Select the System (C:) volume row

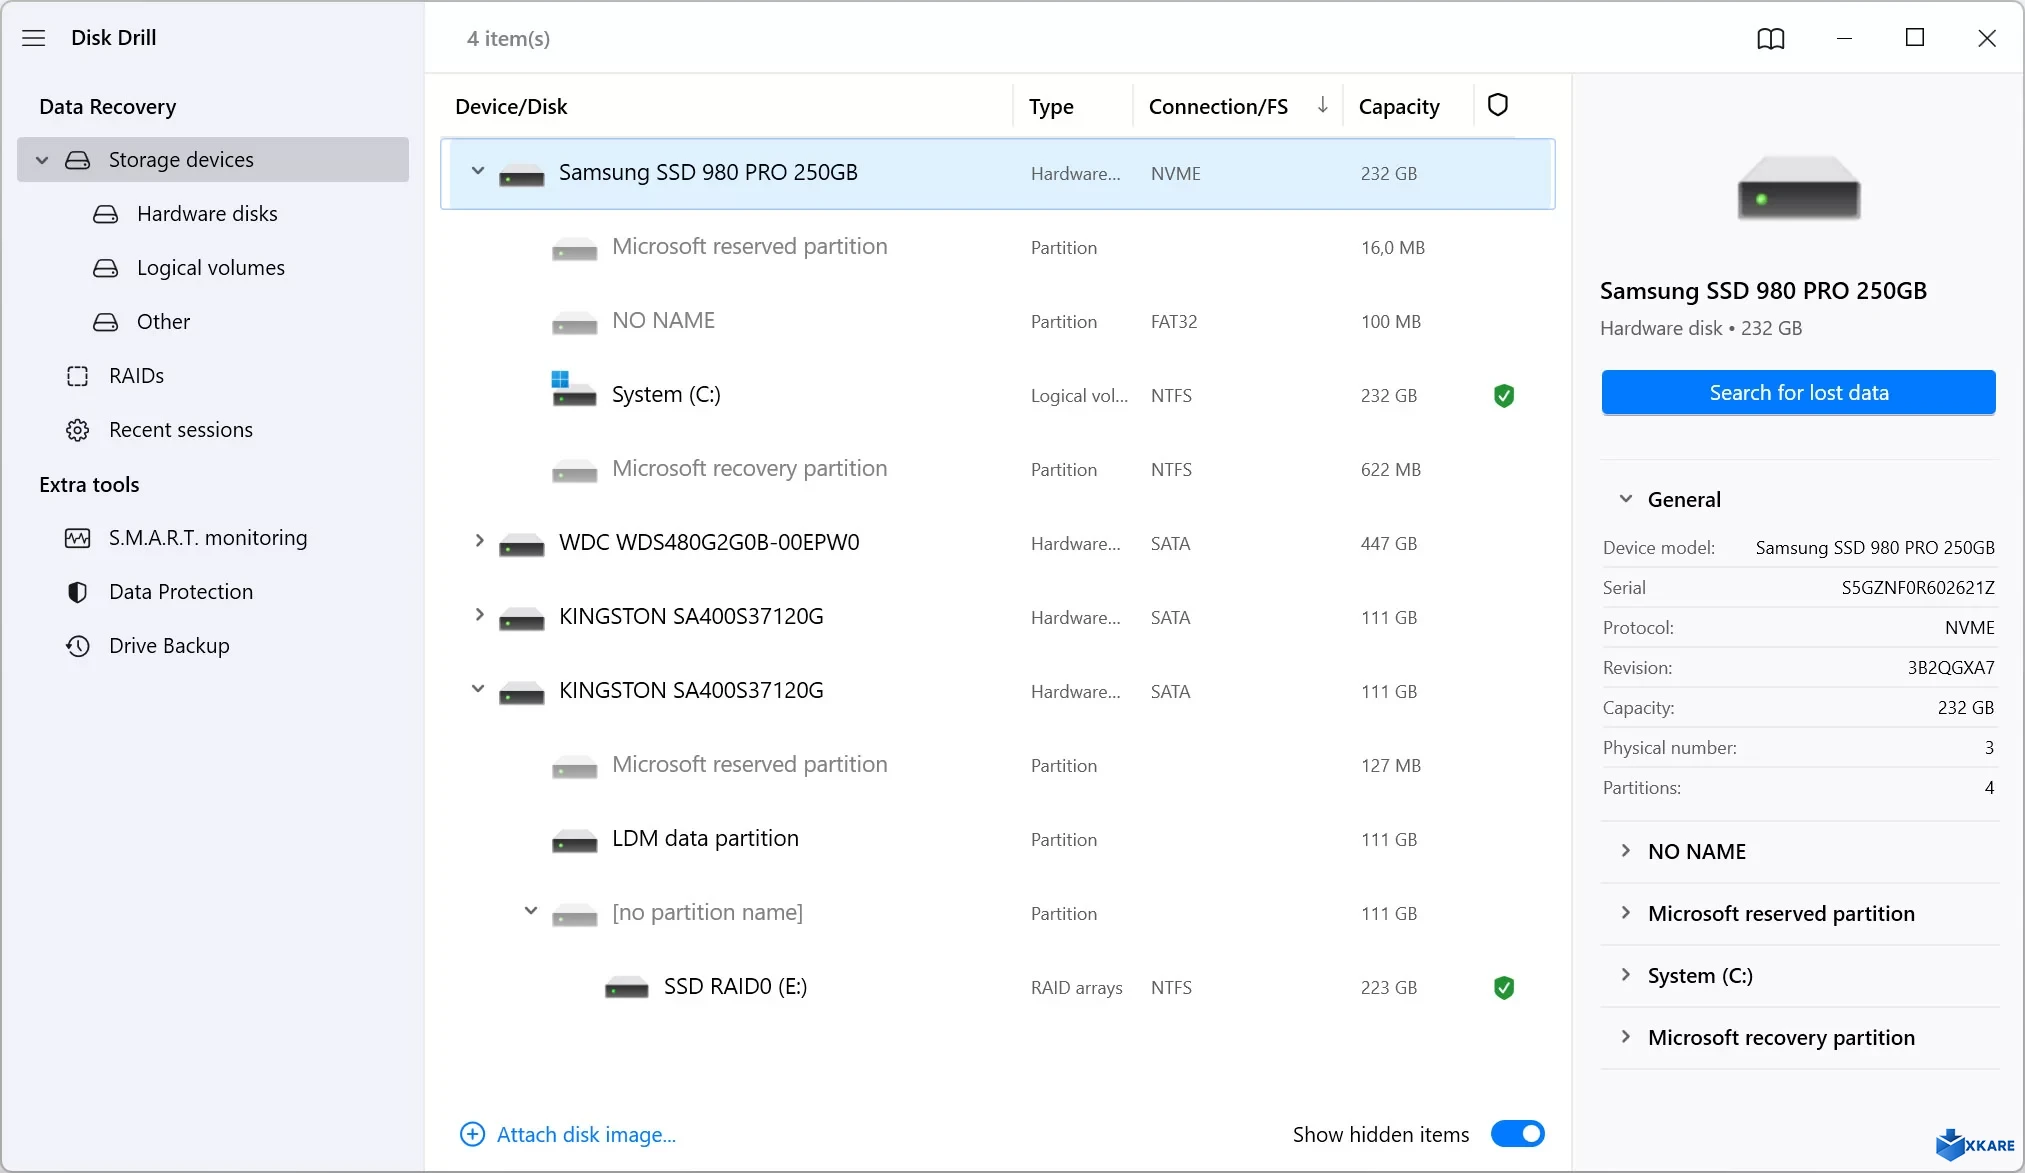point(998,396)
